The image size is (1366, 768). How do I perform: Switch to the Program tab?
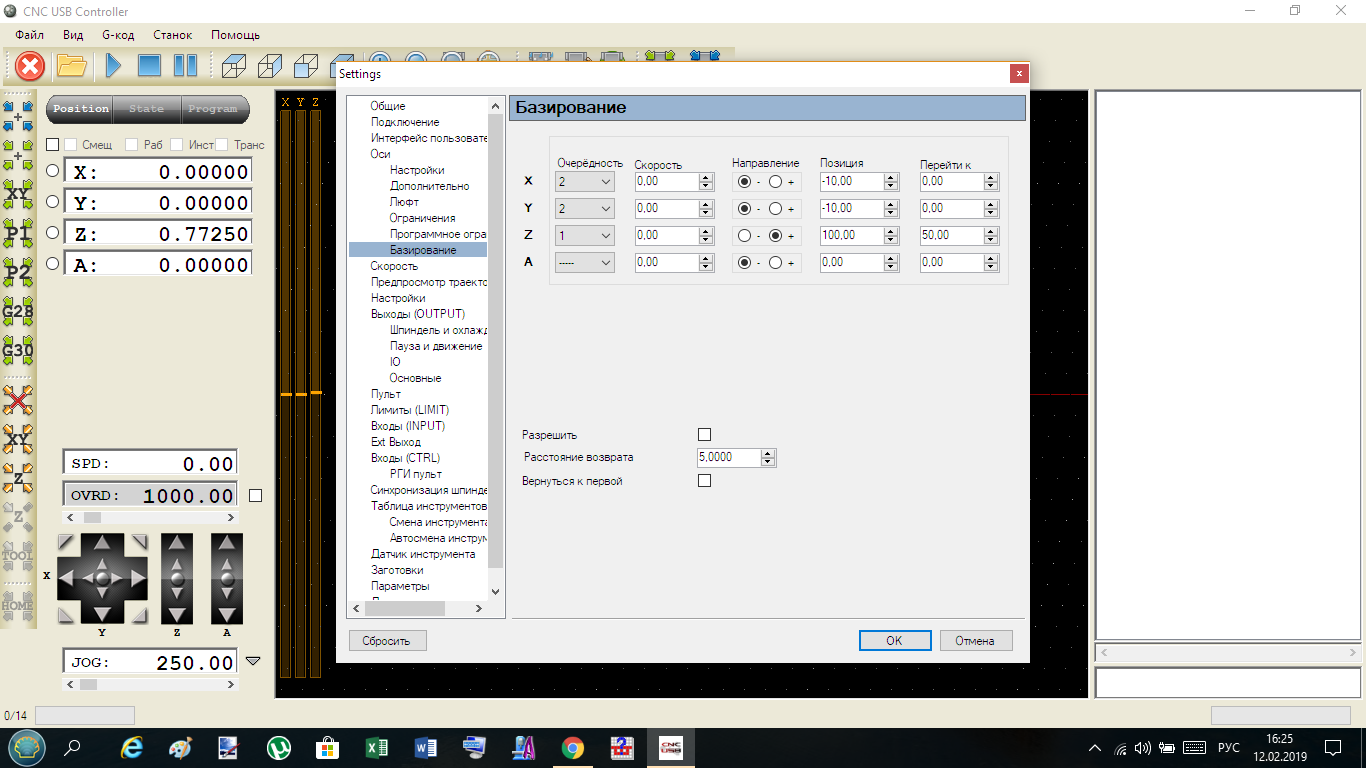pyautogui.click(x=213, y=109)
